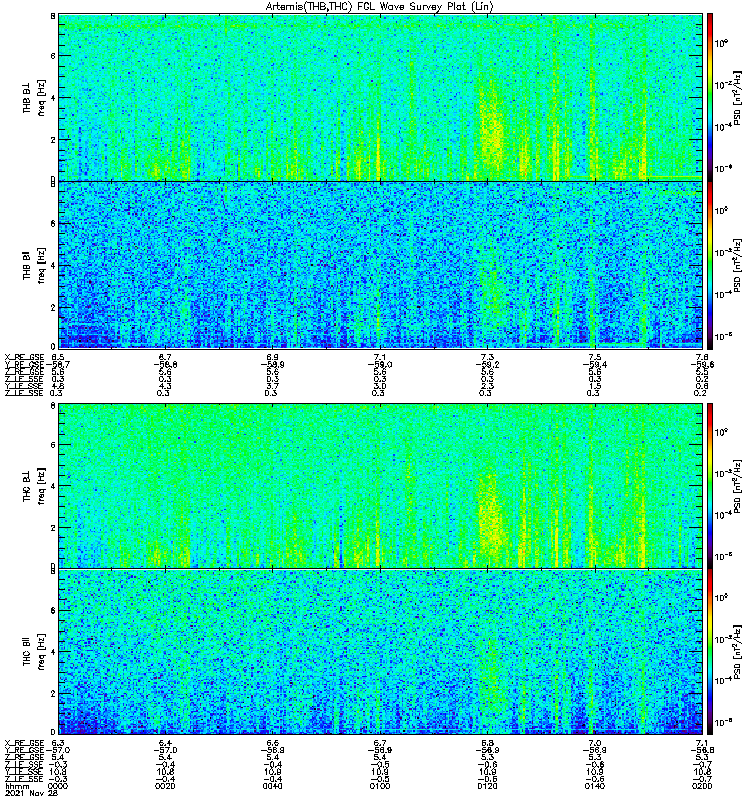This screenshot has width=750, height=800.
Task: Click the THC B⊥ spectrogram panel
Action: 381,486
